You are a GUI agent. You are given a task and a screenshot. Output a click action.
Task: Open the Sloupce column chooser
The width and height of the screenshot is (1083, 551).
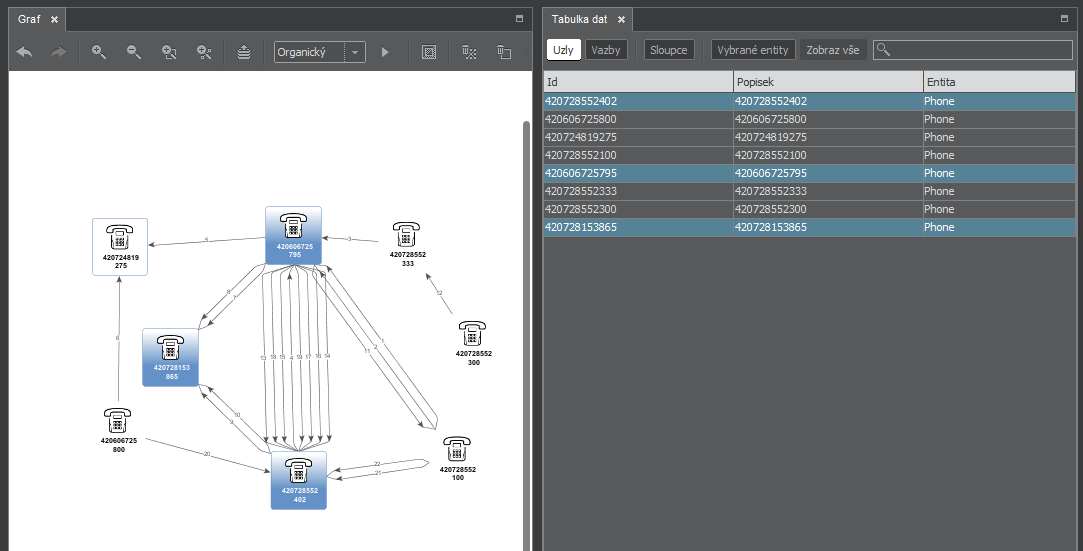click(x=669, y=50)
